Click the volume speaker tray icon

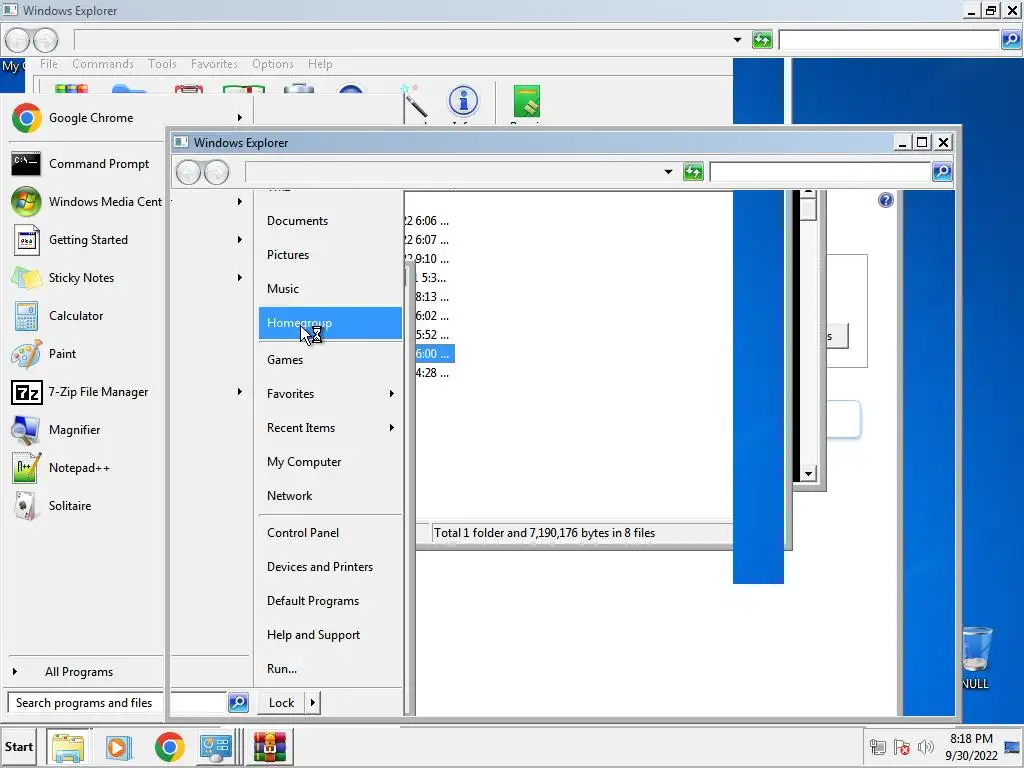click(x=925, y=747)
